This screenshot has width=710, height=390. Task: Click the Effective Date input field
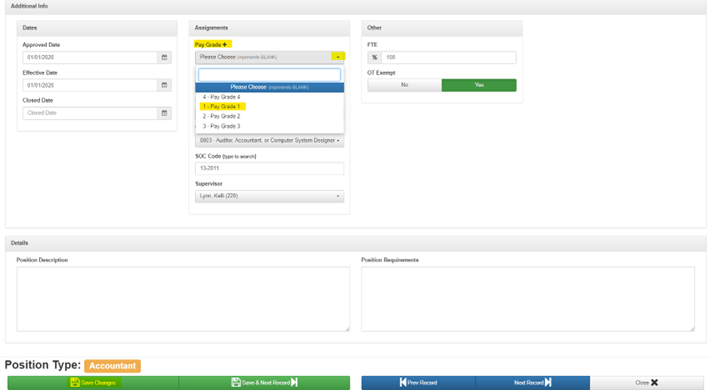90,85
